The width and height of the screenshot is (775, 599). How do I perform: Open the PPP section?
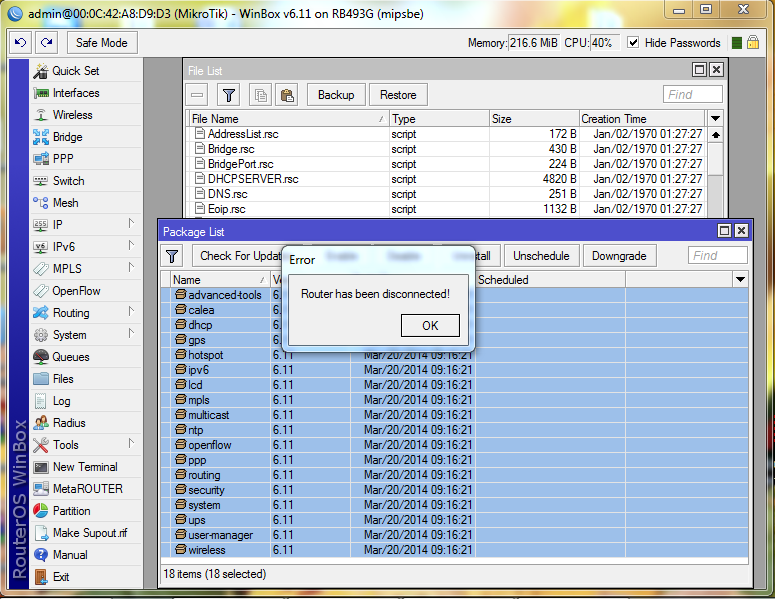(x=63, y=159)
